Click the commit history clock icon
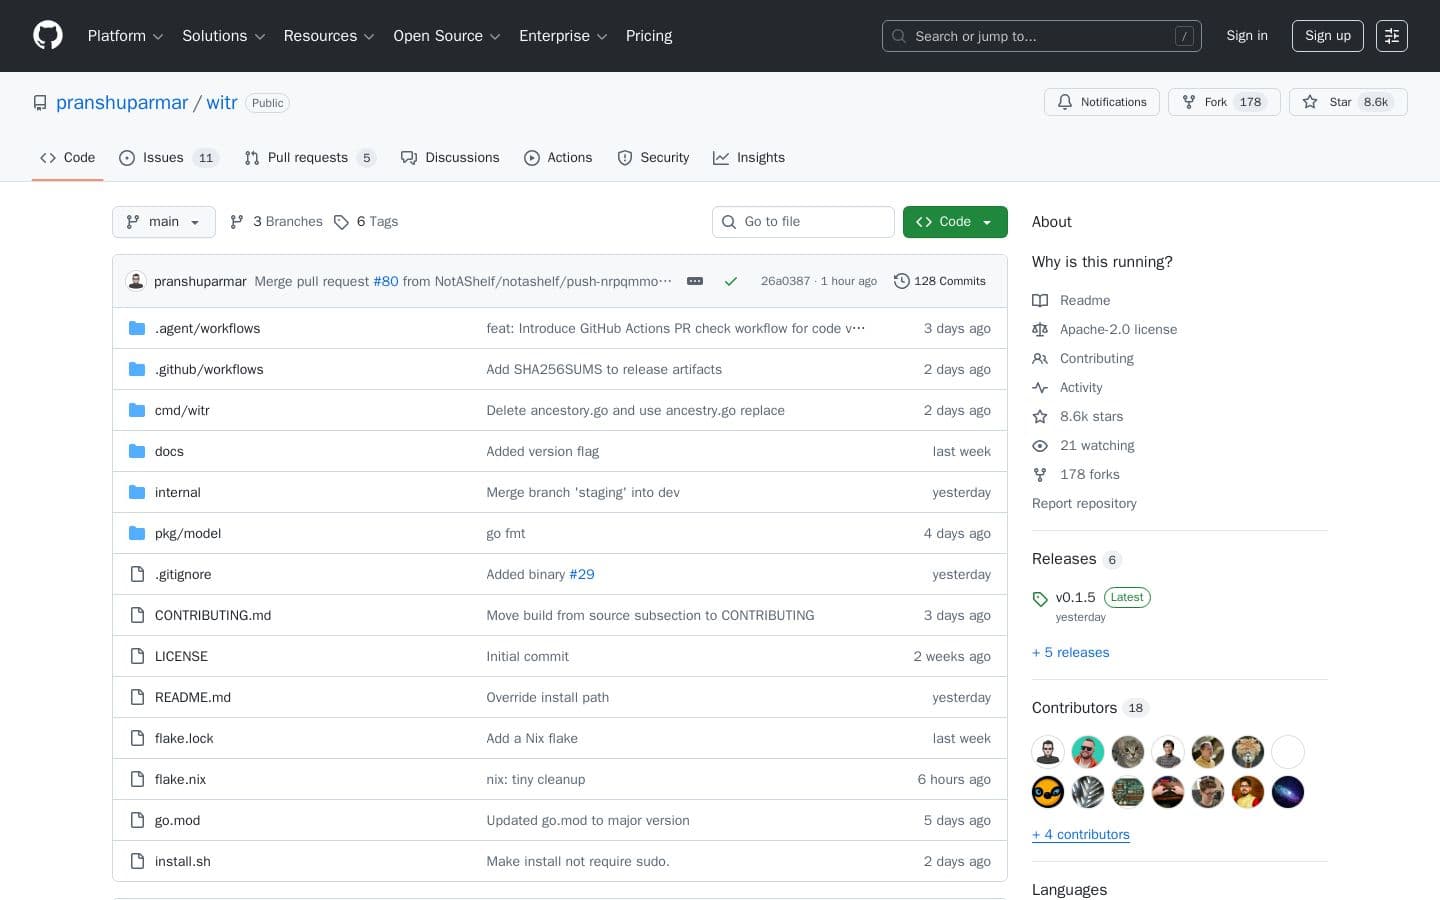This screenshot has width=1440, height=900. tap(902, 281)
